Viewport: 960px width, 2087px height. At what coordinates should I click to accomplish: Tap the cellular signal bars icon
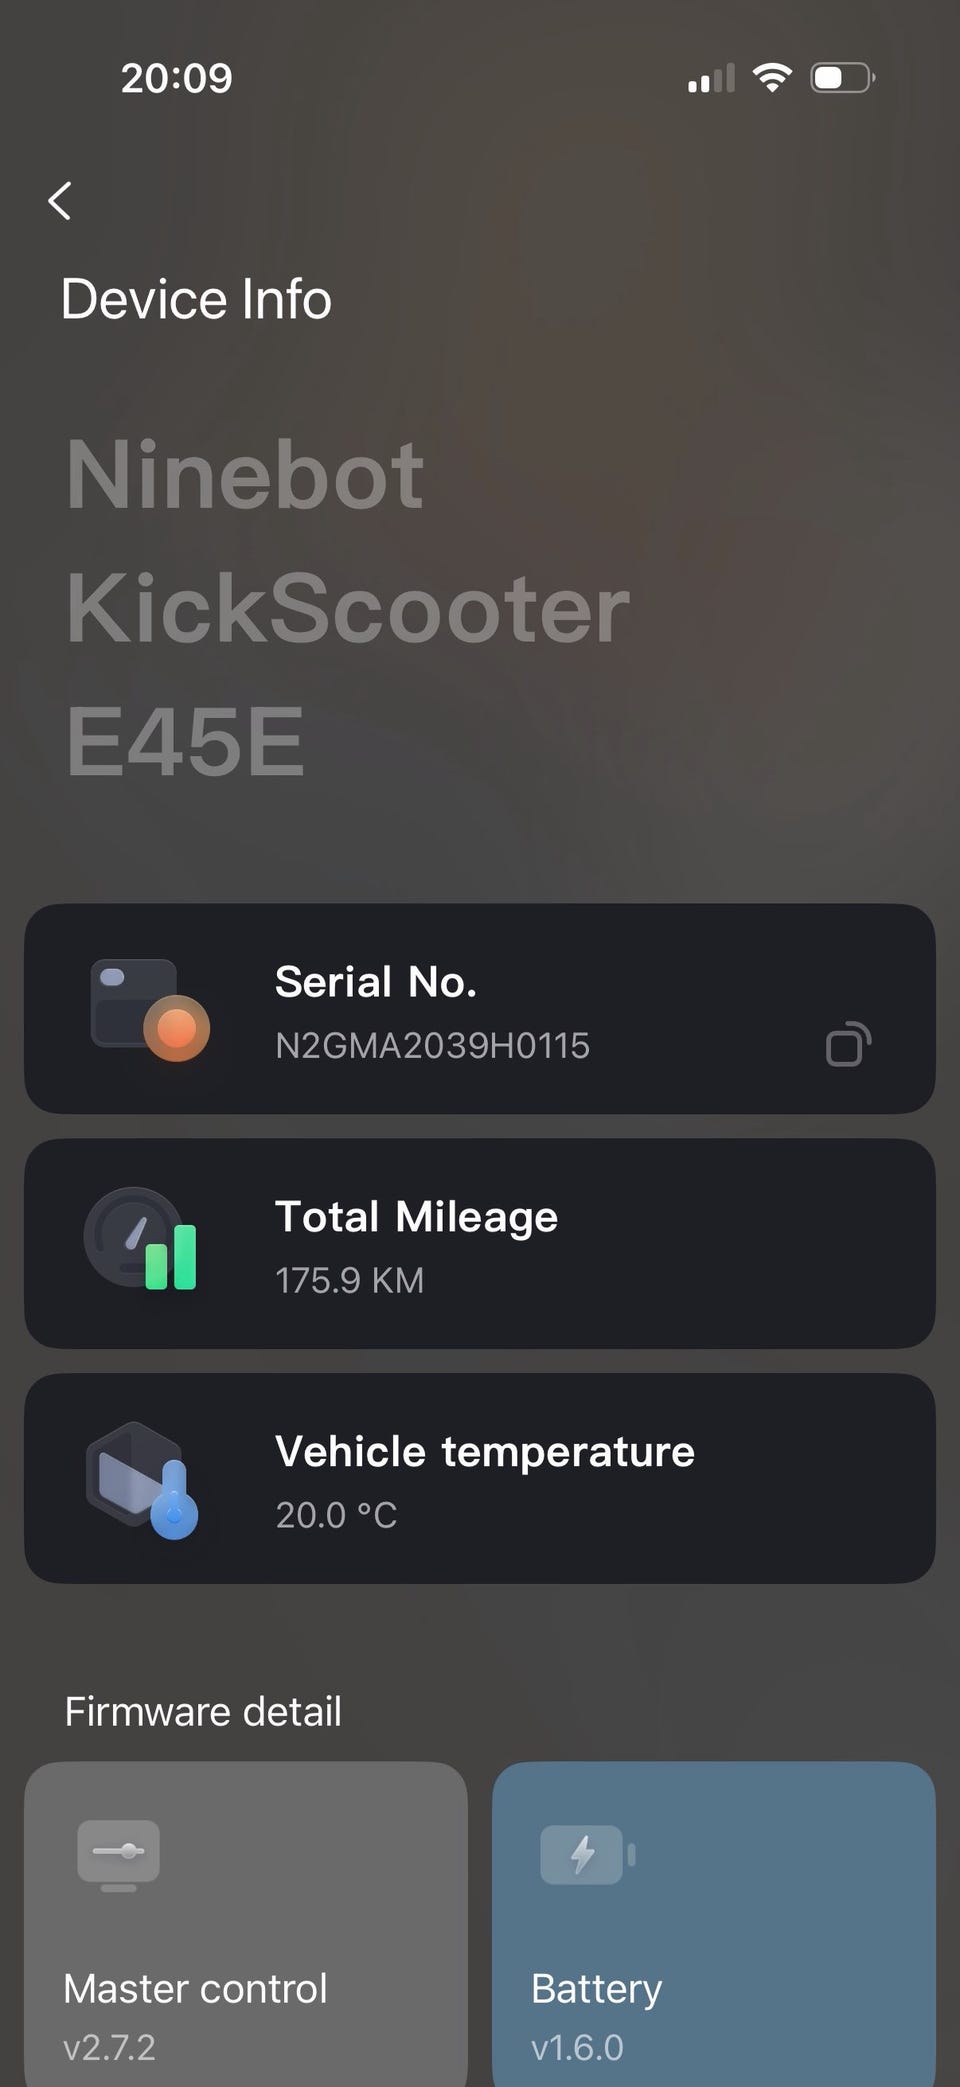711,78
